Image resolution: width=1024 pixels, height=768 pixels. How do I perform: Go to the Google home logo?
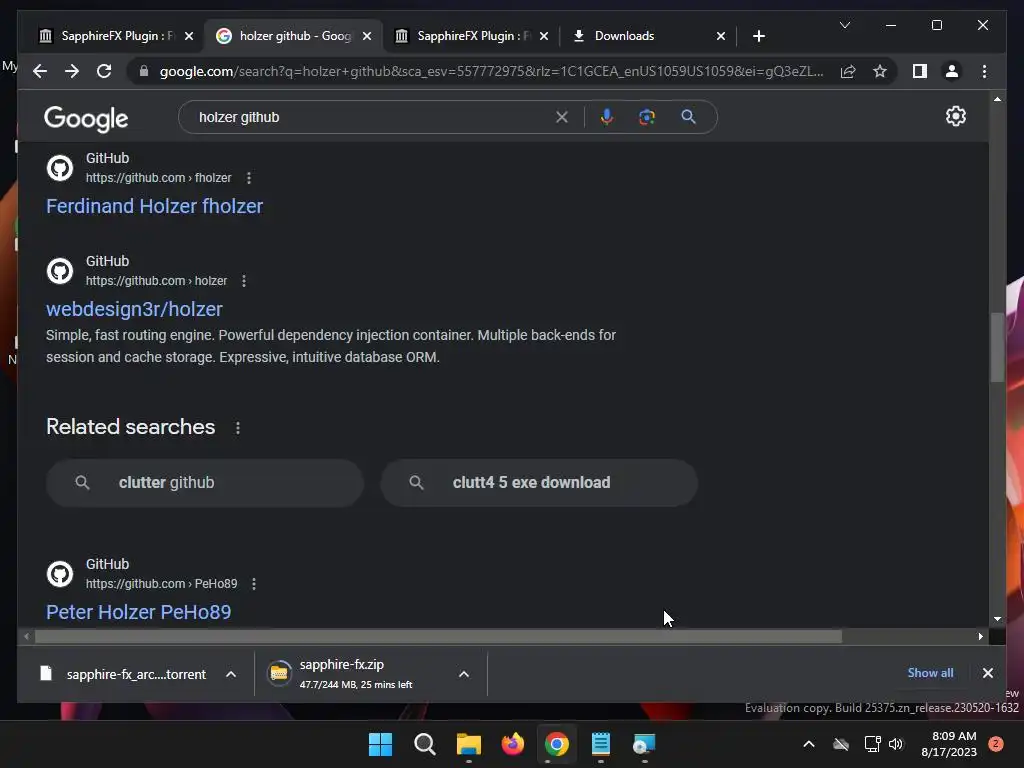[x=86, y=119]
